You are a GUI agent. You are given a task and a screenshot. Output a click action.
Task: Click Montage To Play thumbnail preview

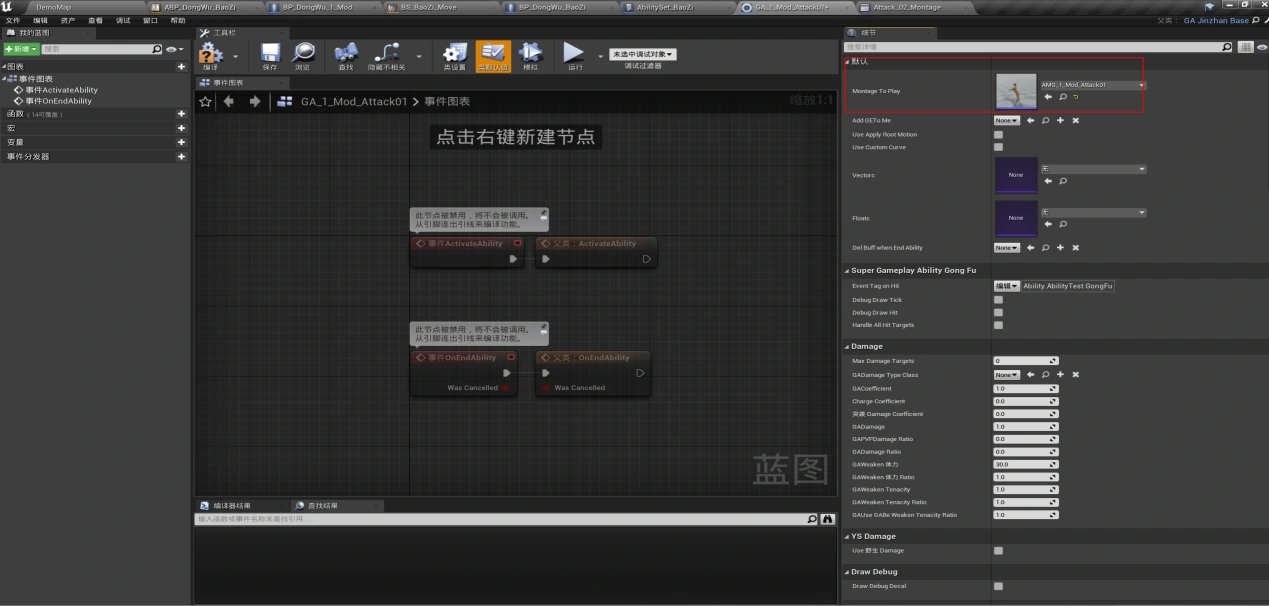coord(1016,92)
